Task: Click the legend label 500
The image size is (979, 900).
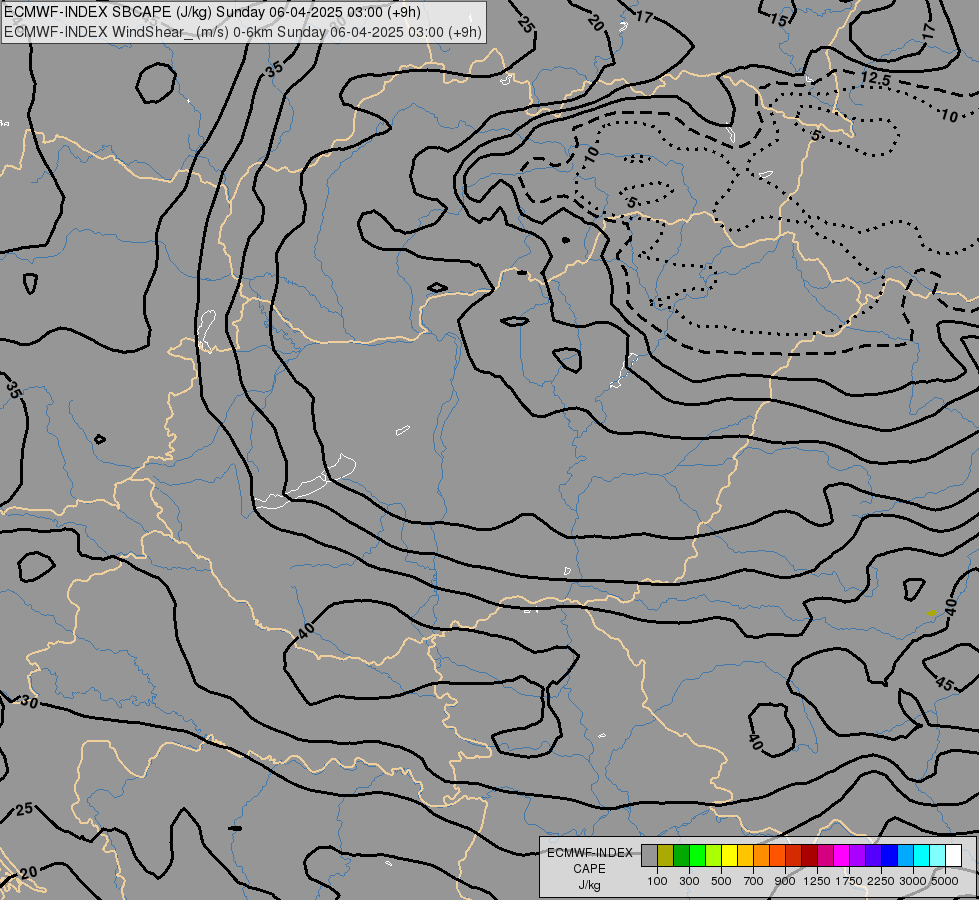Action: [721, 881]
